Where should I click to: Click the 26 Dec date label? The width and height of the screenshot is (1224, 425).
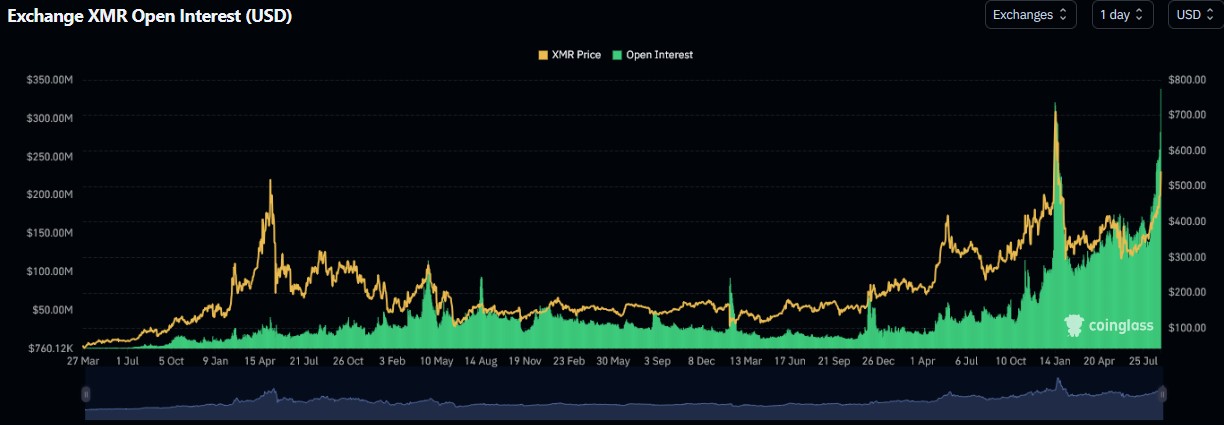coord(877,361)
